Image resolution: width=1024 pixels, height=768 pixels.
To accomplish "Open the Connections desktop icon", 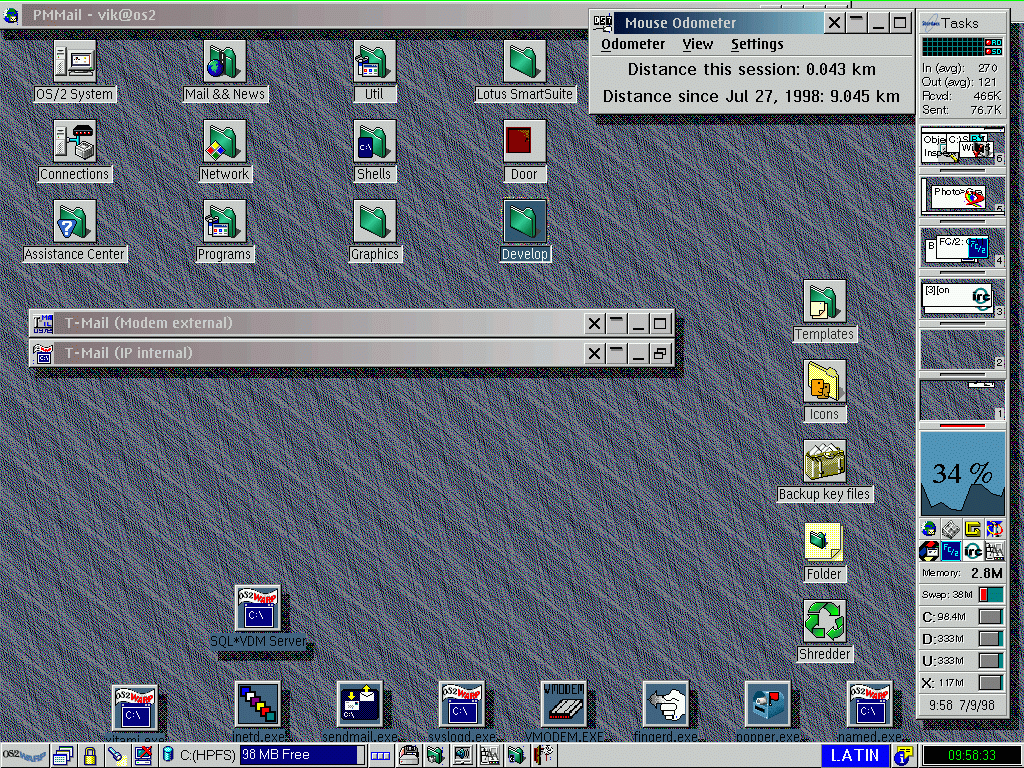I will [74, 142].
